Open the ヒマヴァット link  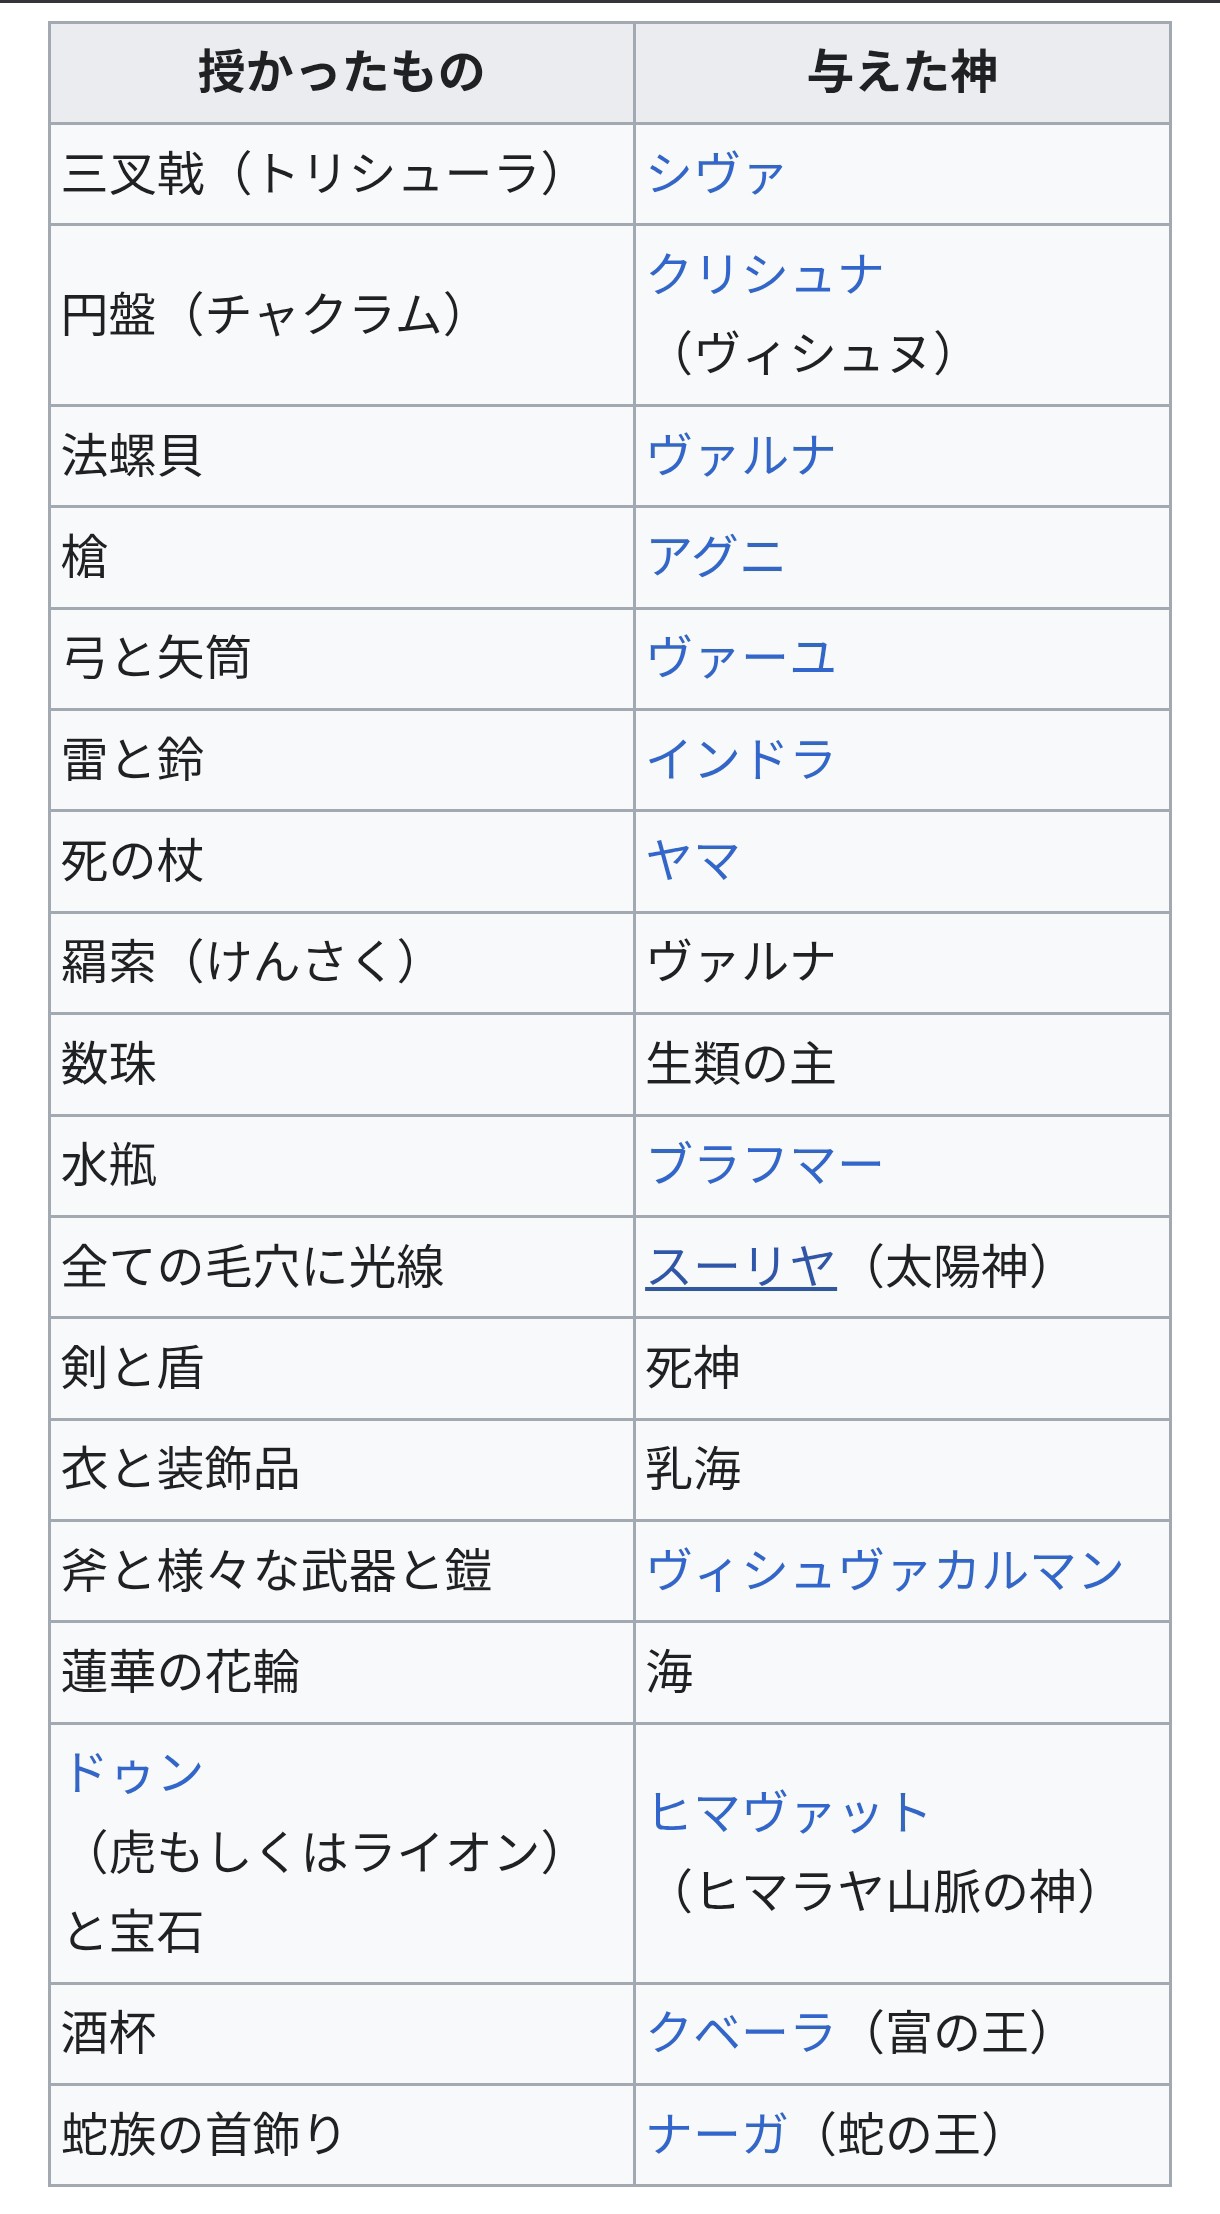[788, 1812]
